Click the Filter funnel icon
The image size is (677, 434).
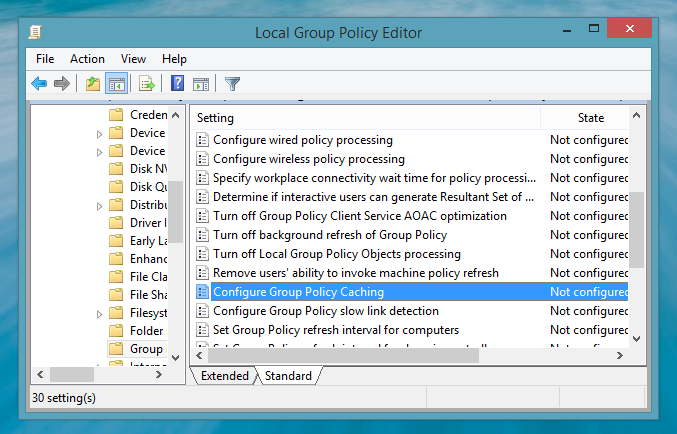tap(232, 84)
